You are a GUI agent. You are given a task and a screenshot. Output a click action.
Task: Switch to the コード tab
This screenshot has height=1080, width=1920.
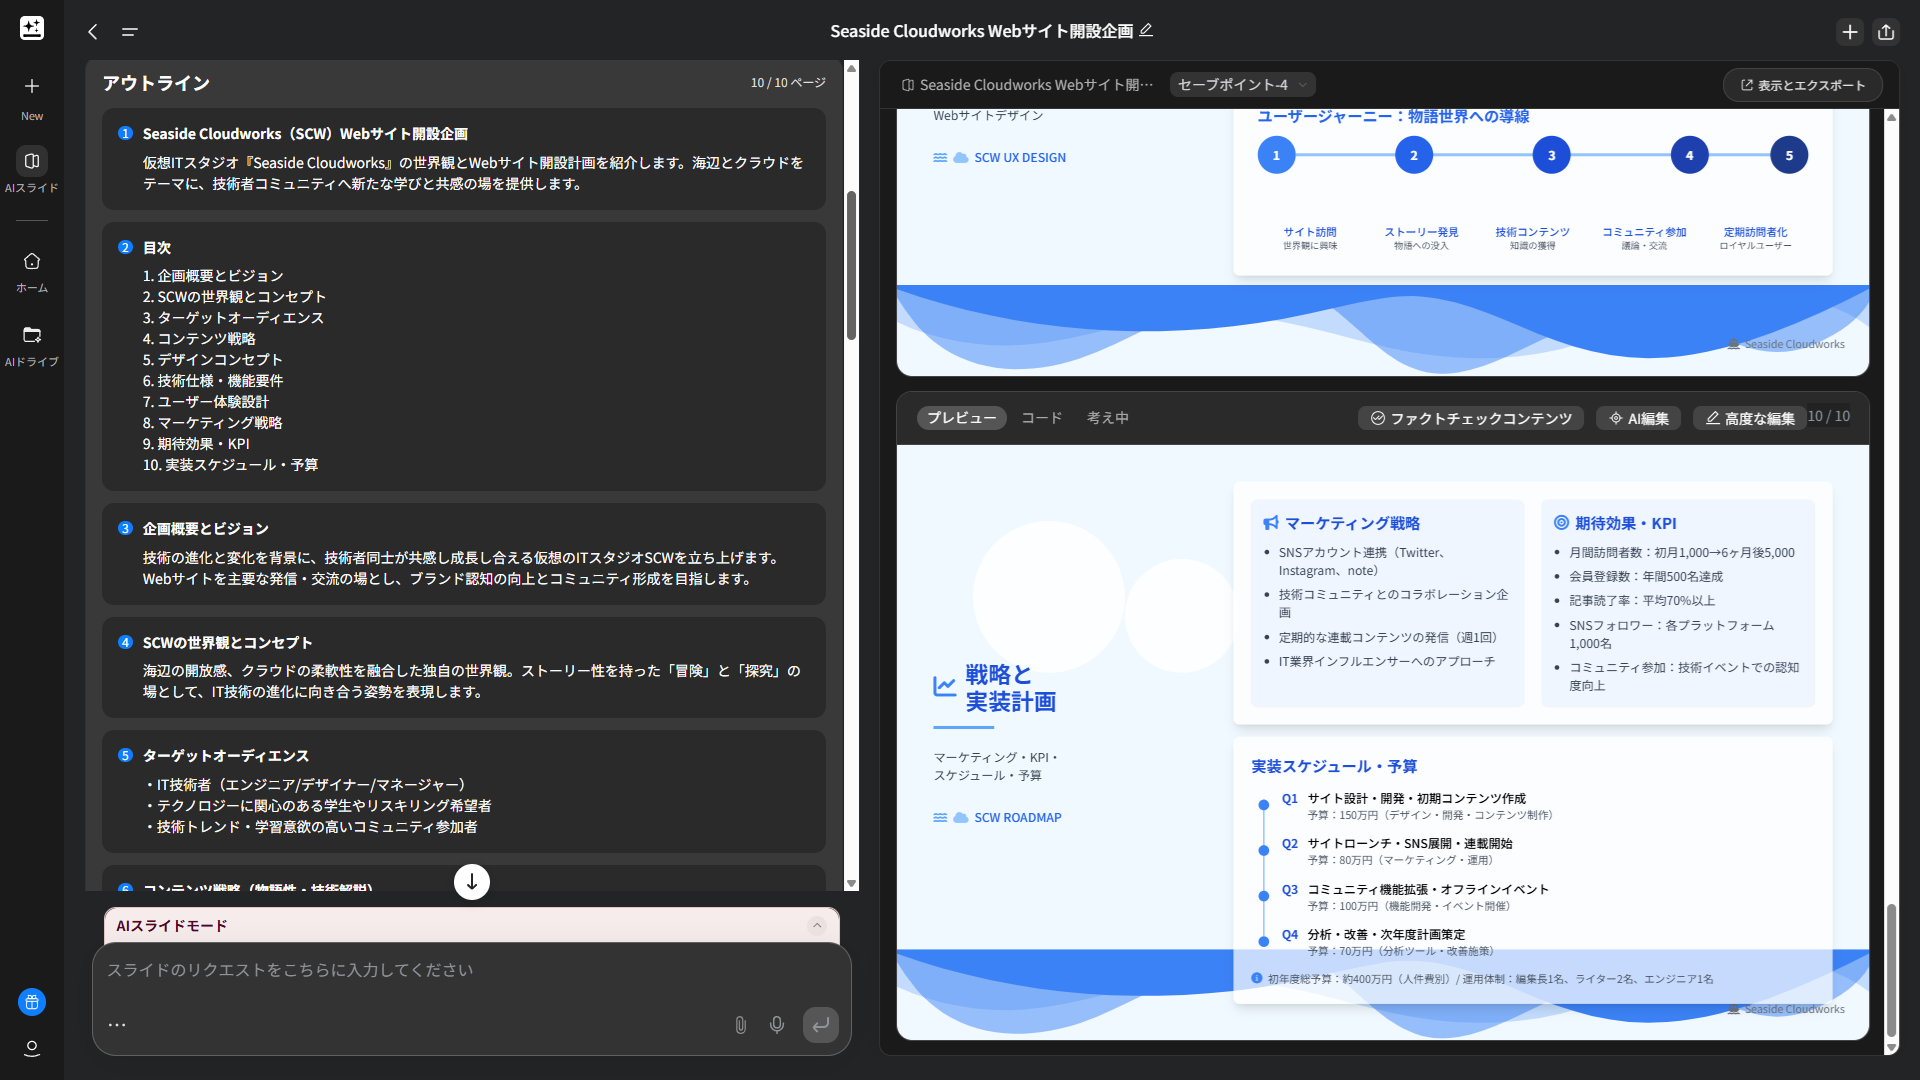(1041, 418)
